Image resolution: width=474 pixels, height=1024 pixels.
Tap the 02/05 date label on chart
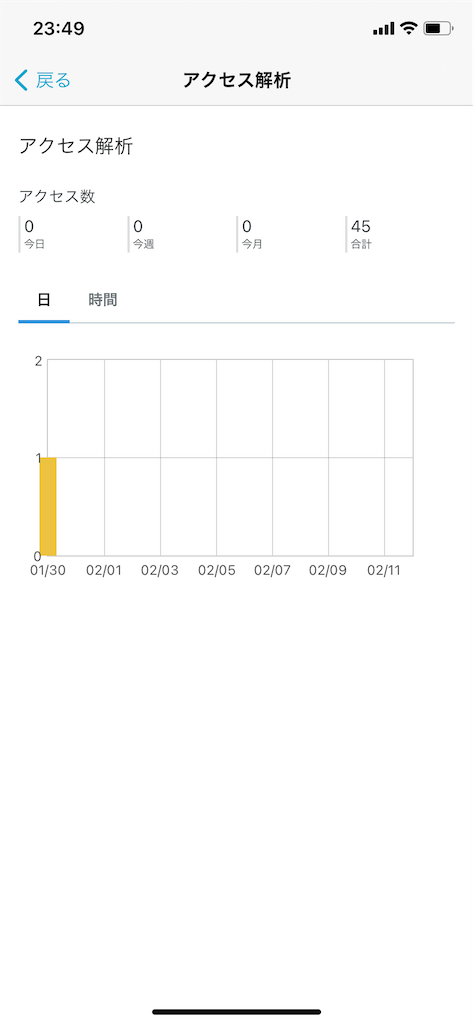216,570
